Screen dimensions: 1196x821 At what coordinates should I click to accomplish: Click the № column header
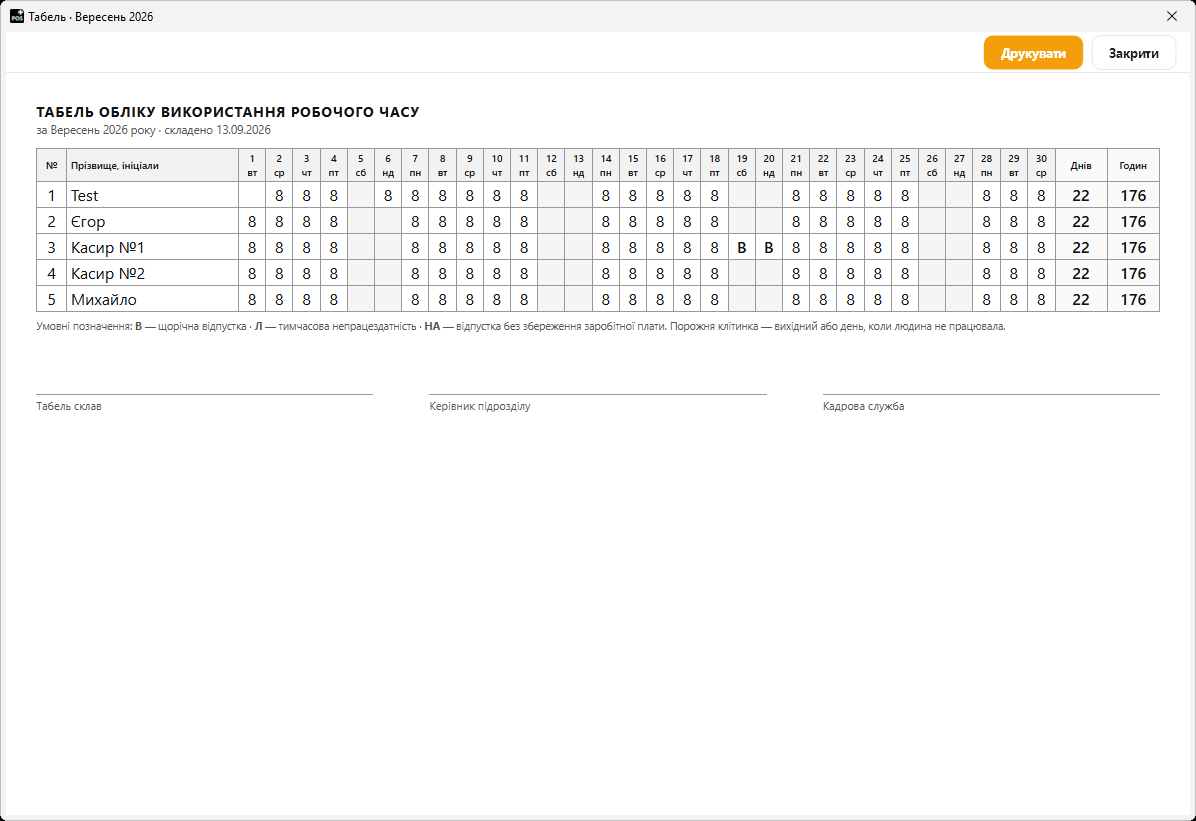click(x=51, y=166)
